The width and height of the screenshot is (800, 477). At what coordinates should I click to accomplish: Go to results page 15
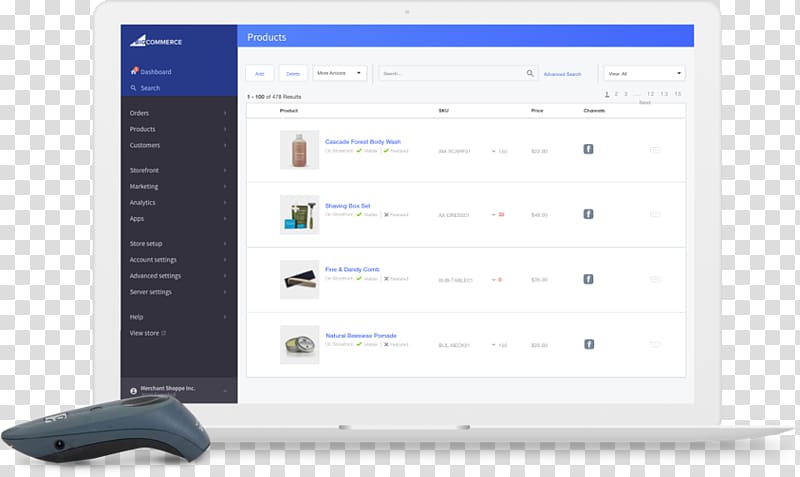(678, 94)
